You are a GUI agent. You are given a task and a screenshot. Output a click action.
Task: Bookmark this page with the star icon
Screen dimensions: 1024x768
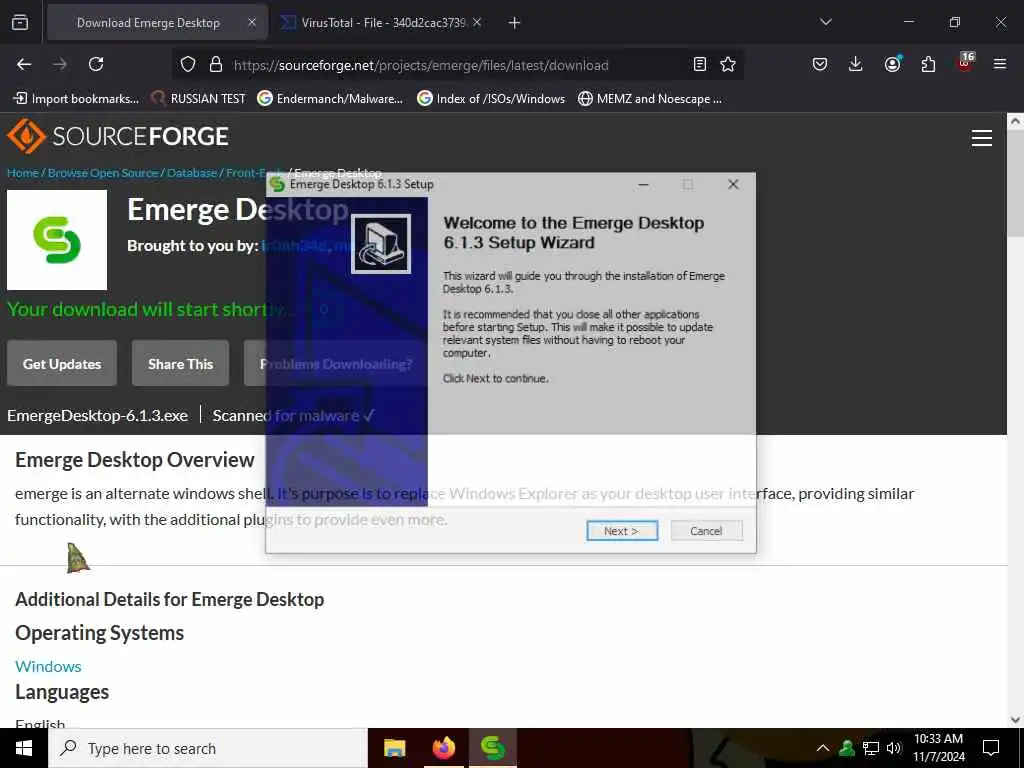(728, 64)
